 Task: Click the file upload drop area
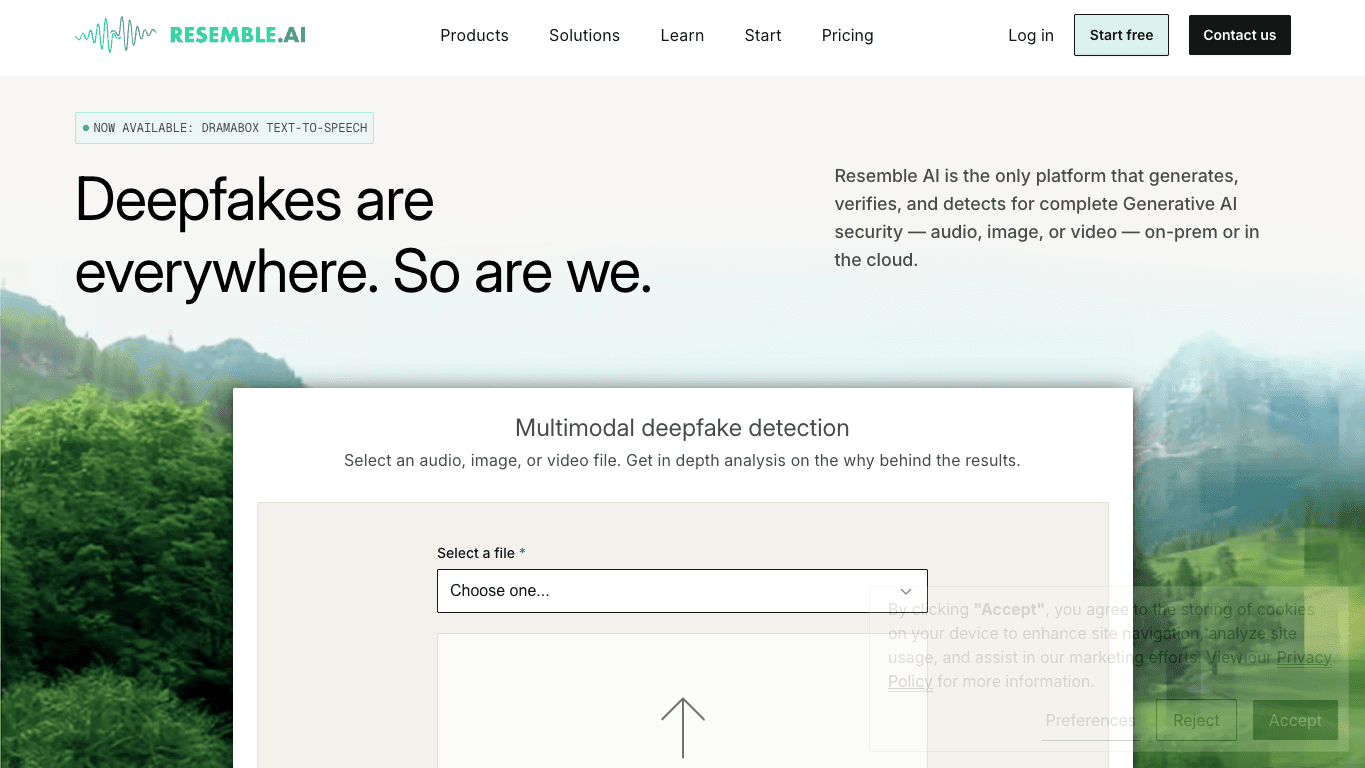tap(682, 701)
